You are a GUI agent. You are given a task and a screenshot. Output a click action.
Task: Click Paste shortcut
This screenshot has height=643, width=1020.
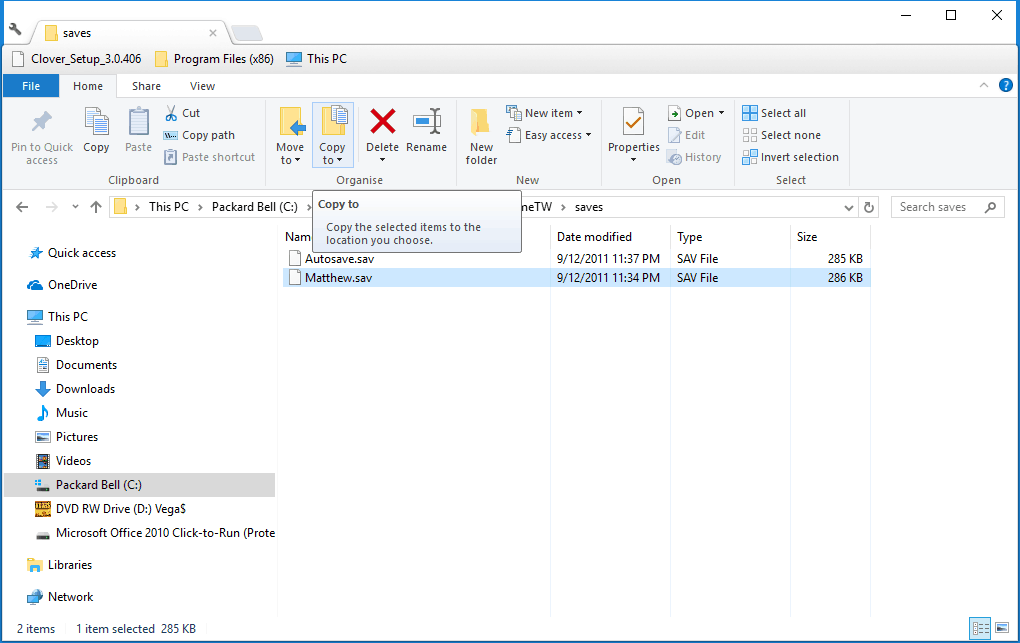coord(209,157)
